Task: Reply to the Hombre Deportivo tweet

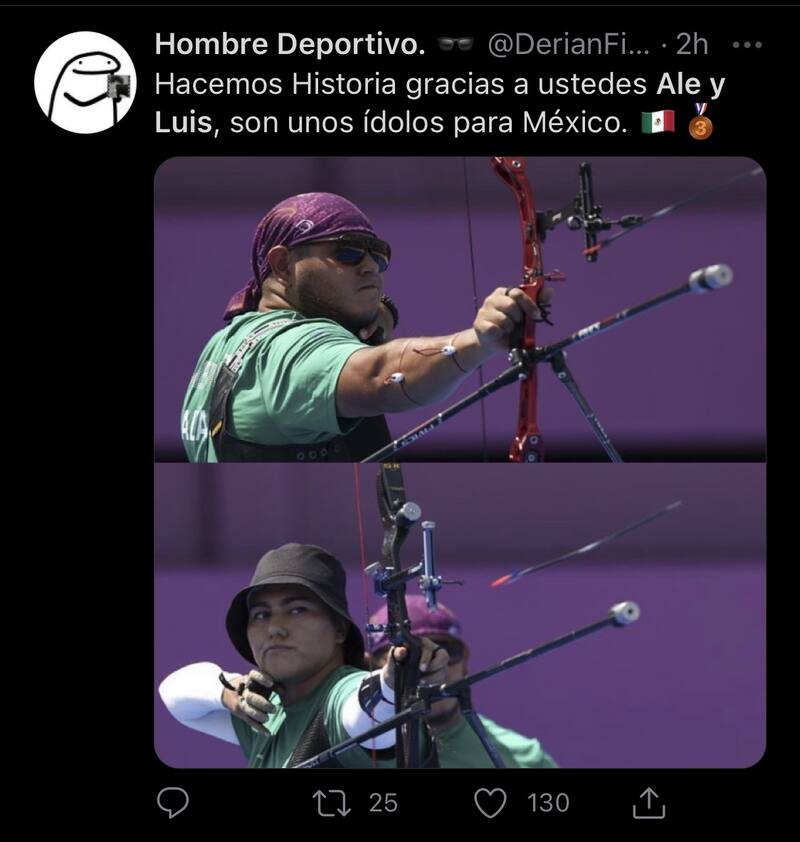Action: (174, 801)
